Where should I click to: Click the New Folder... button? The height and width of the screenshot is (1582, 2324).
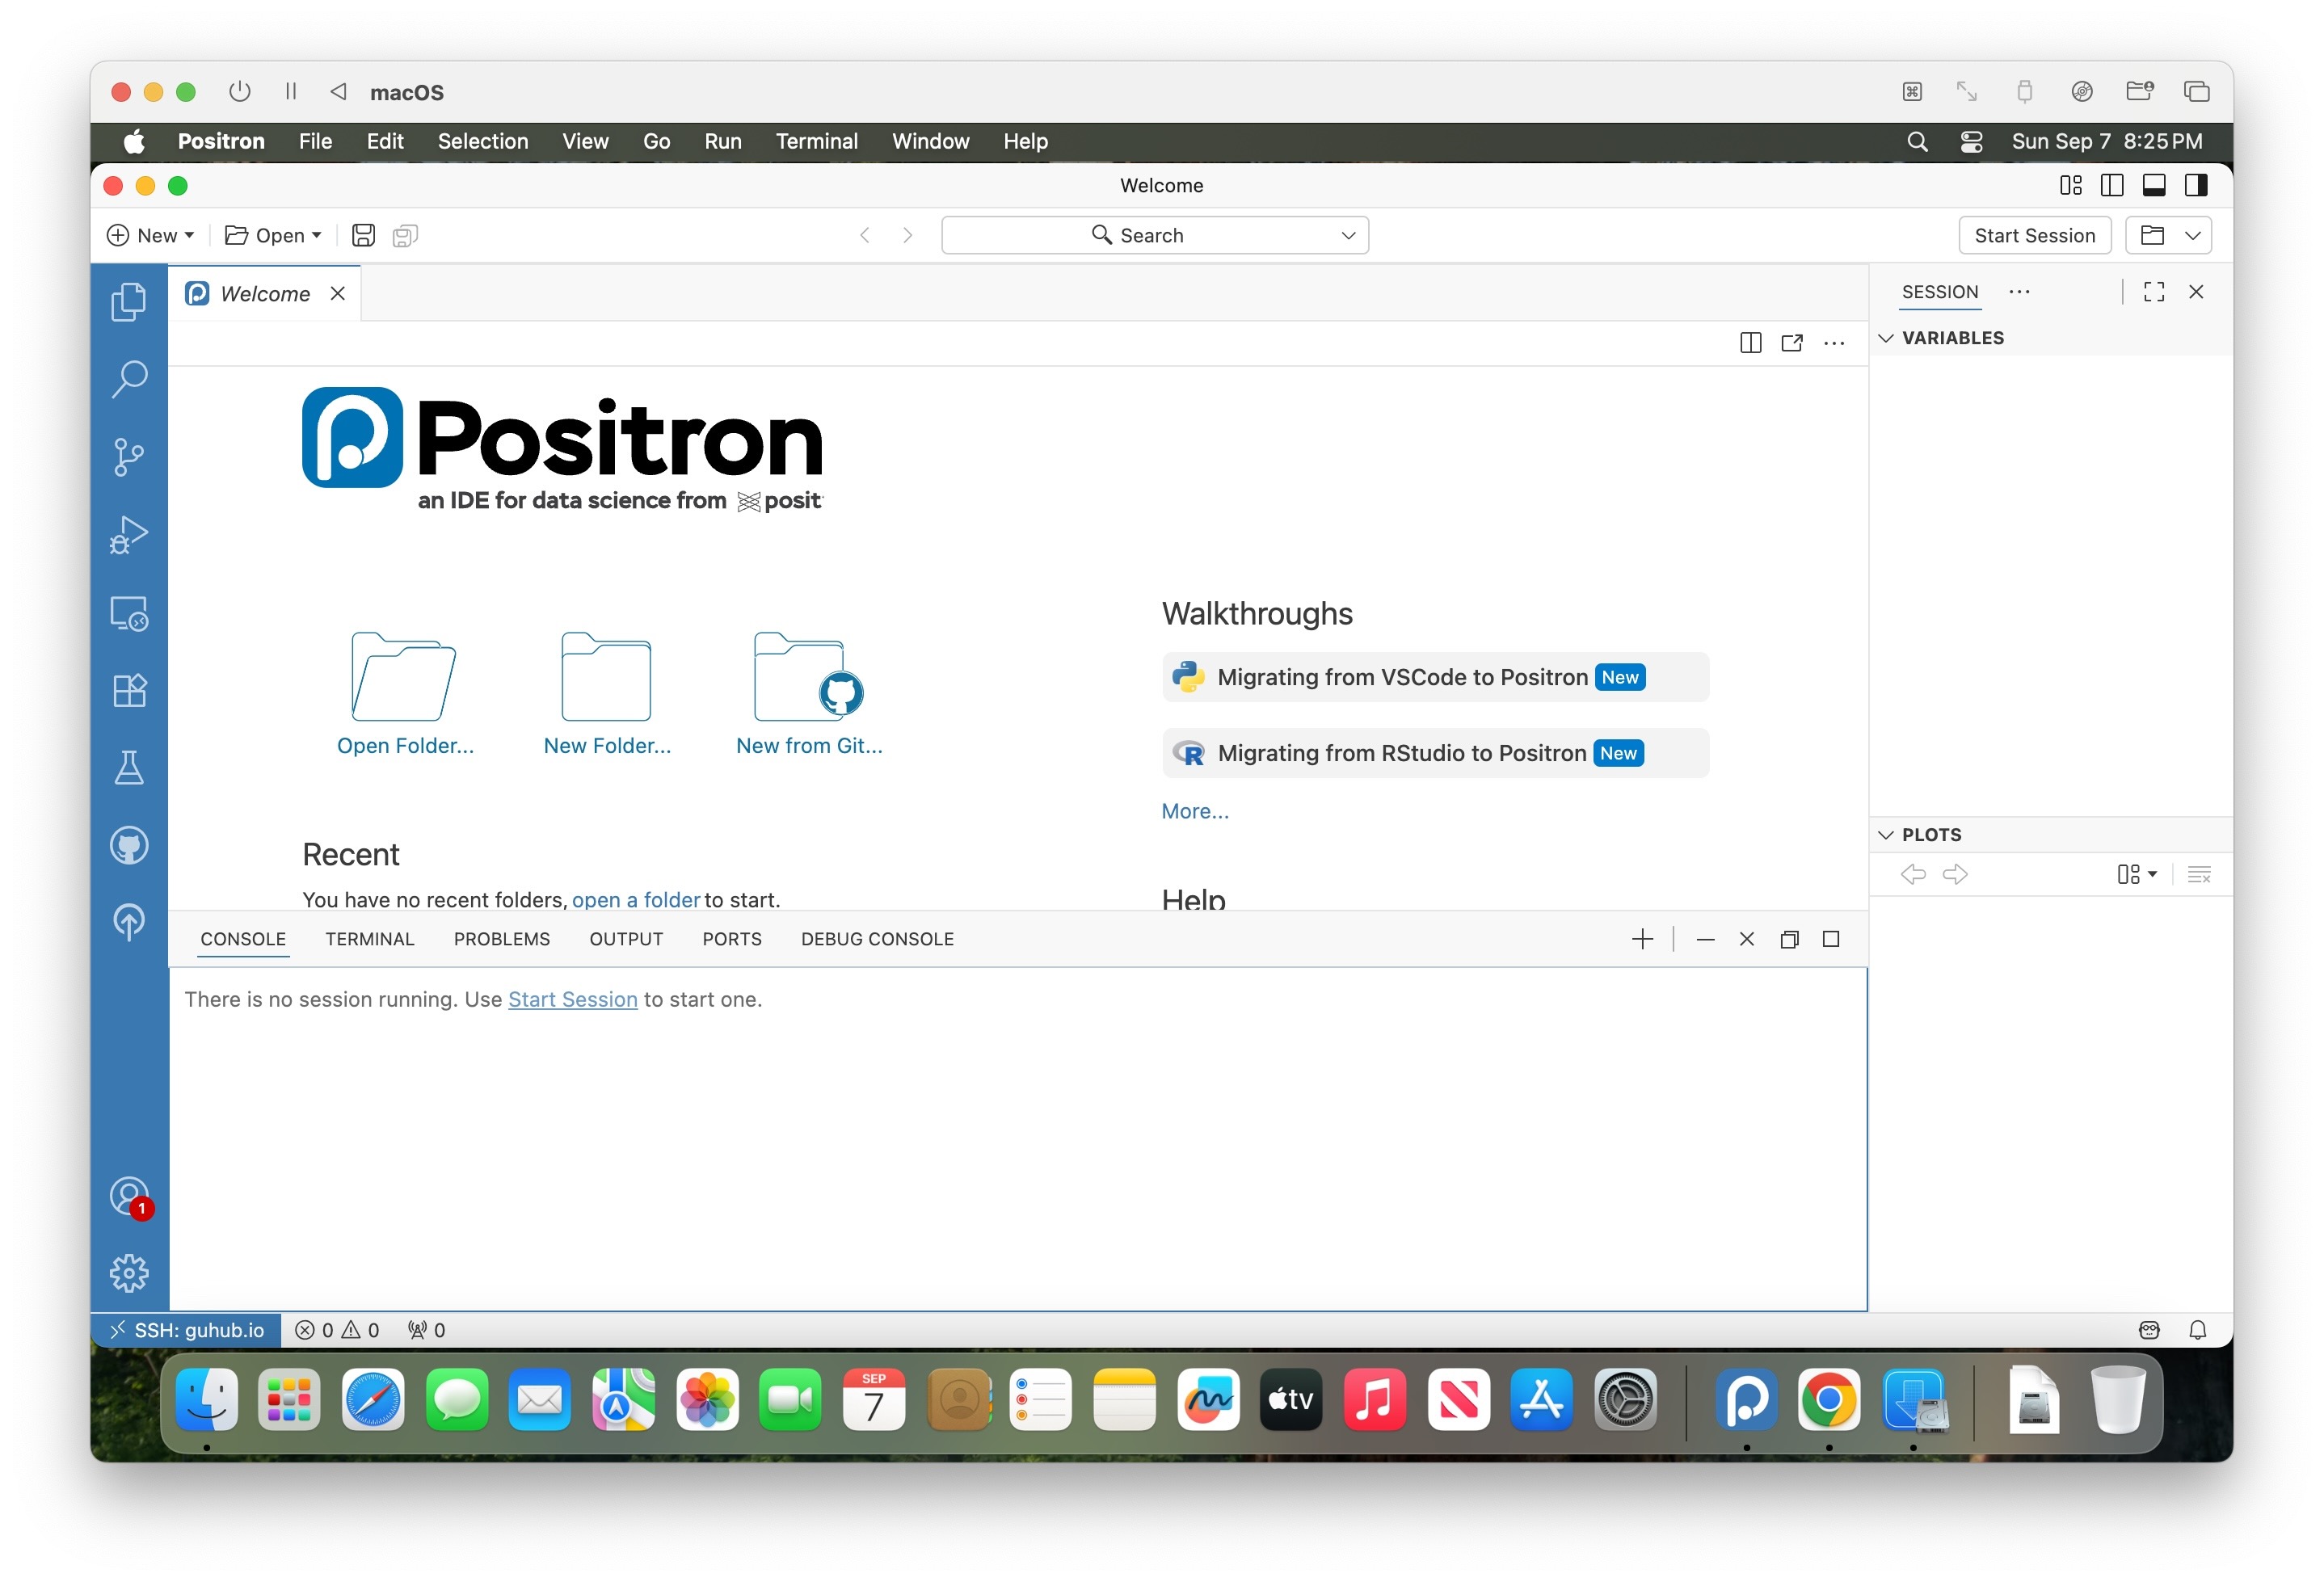[607, 693]
